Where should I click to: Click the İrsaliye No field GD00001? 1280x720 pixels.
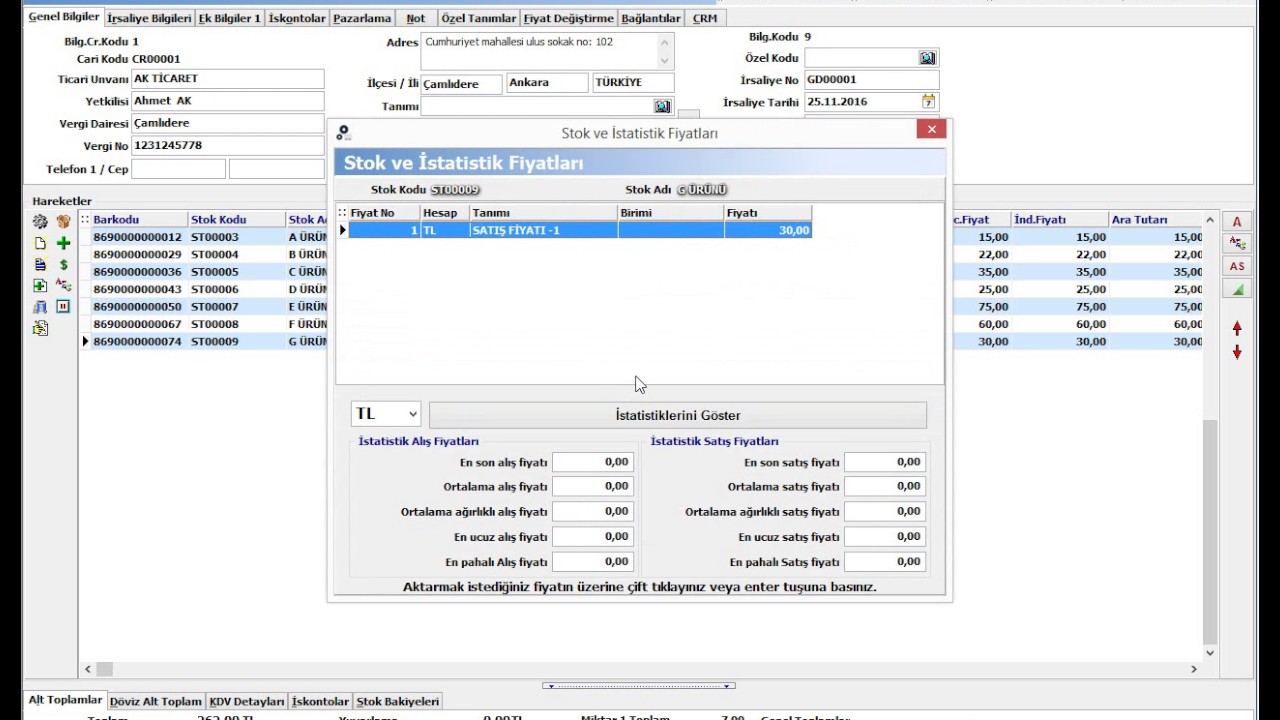tap(871, 79)
